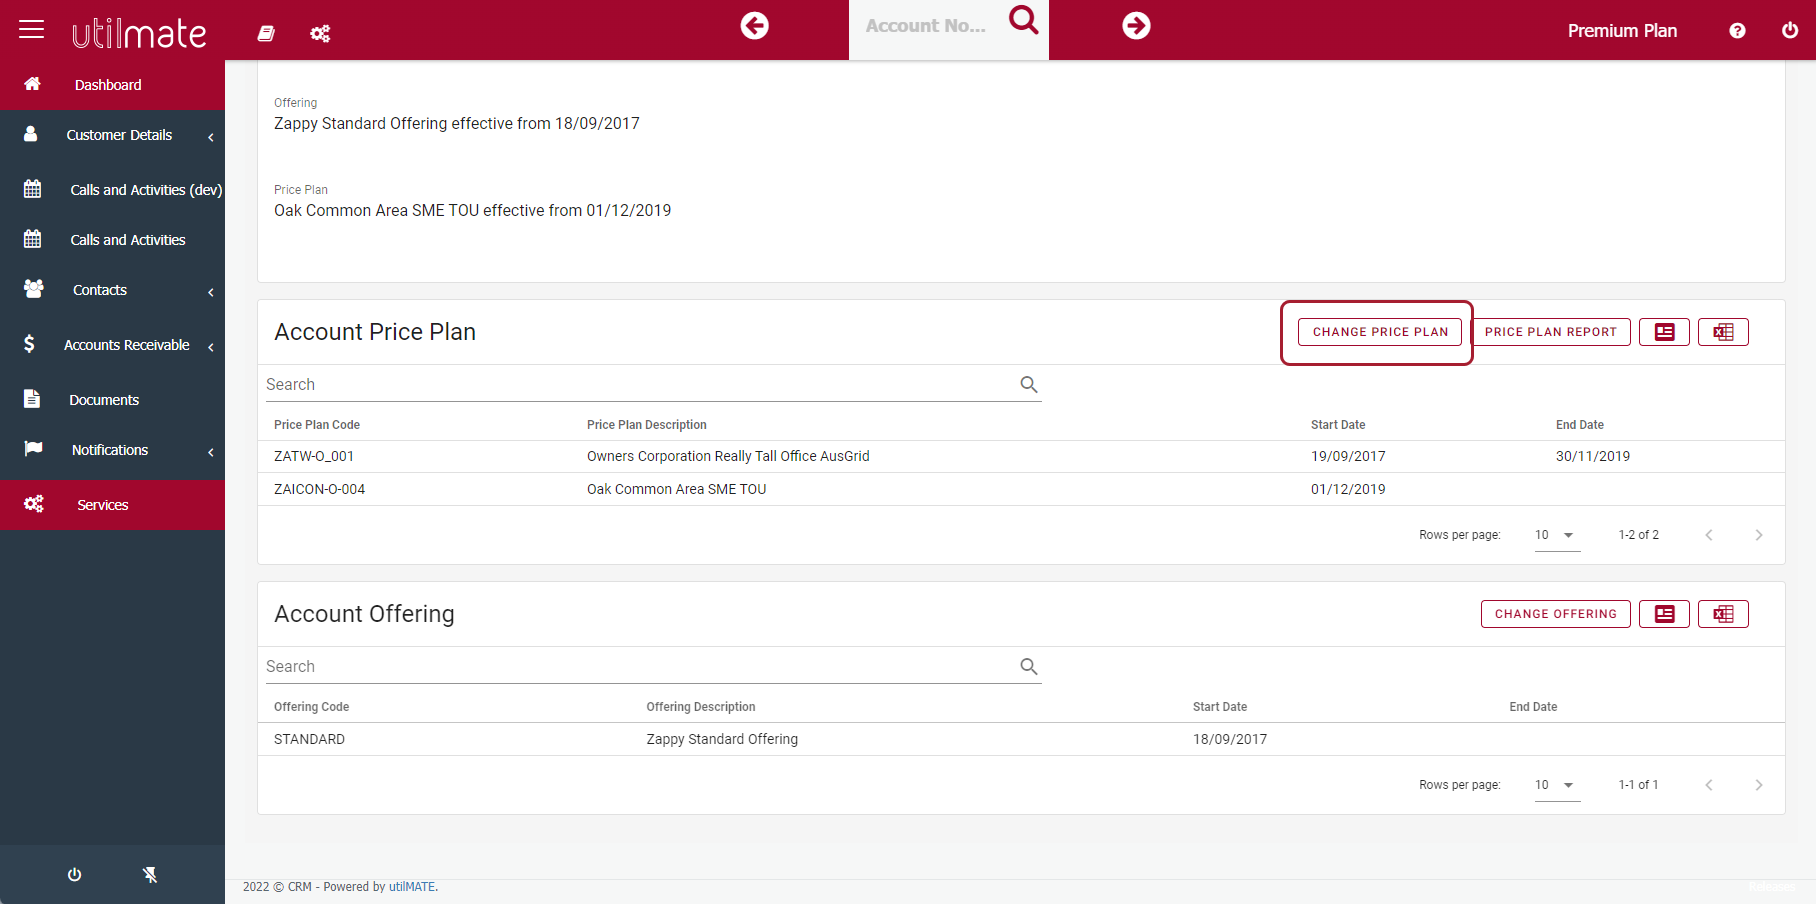Click the Account Price Plan search magnifier
Image resolution: width=1816 pixels, height=904 pixels.
[1029, 385]
